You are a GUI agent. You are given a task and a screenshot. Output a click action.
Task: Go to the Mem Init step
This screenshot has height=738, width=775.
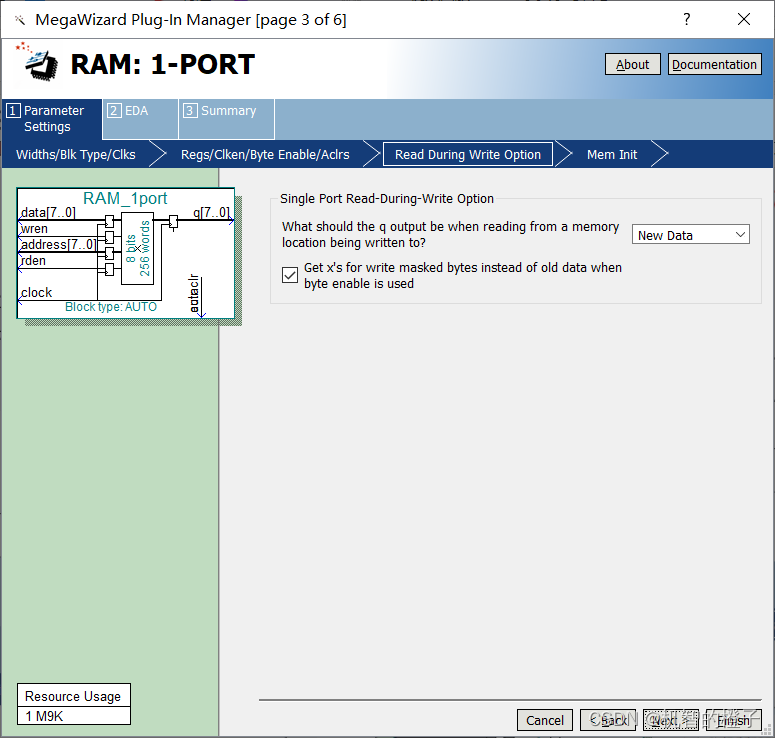tap(611, 155)
